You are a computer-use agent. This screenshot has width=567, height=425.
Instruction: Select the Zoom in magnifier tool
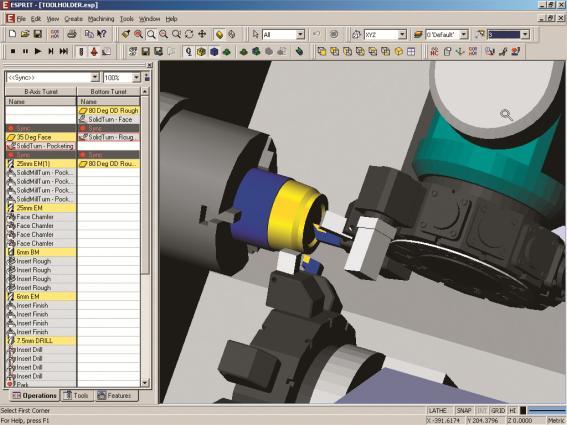pyautogui.click(x=138, y=34)
